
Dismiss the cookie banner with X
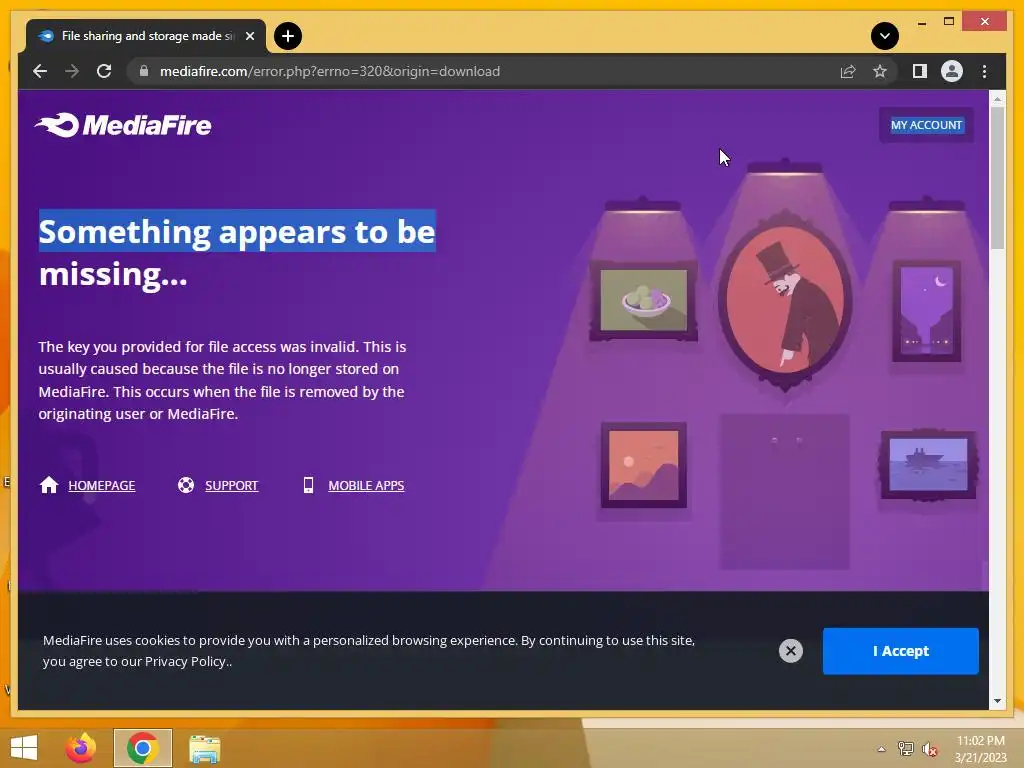[791, 650]
